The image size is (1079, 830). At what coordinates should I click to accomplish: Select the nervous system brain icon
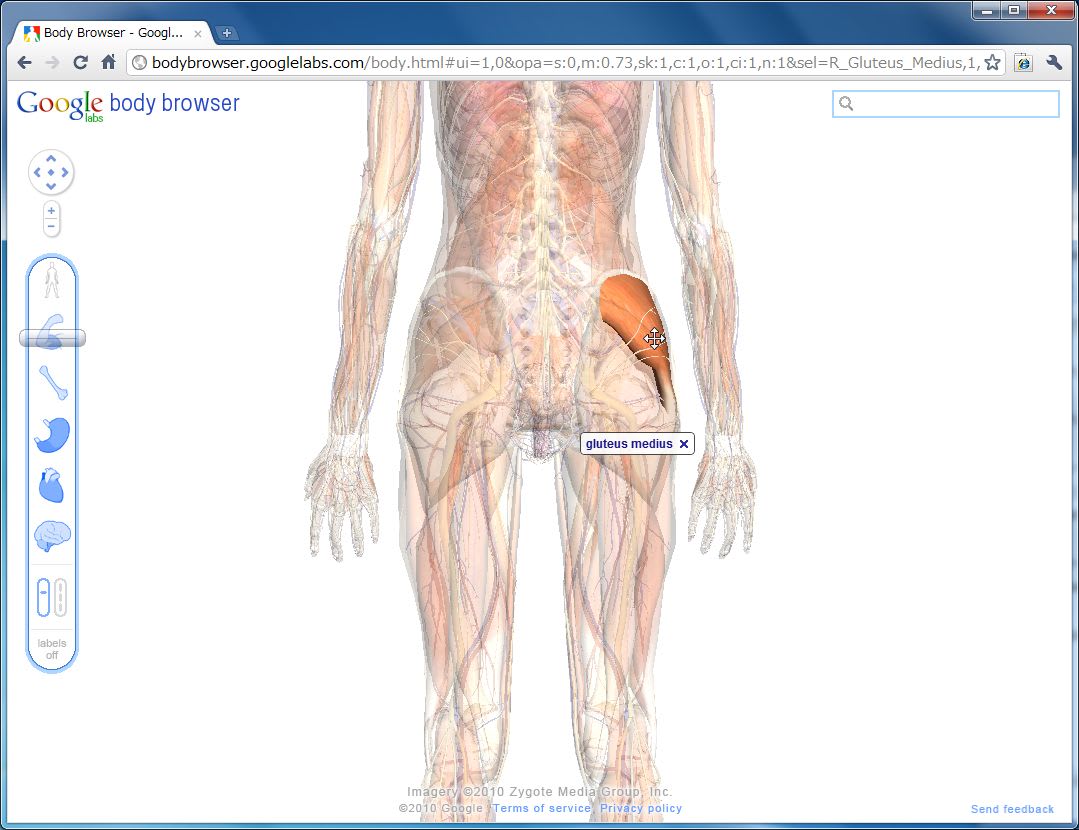tap(52, 537)
